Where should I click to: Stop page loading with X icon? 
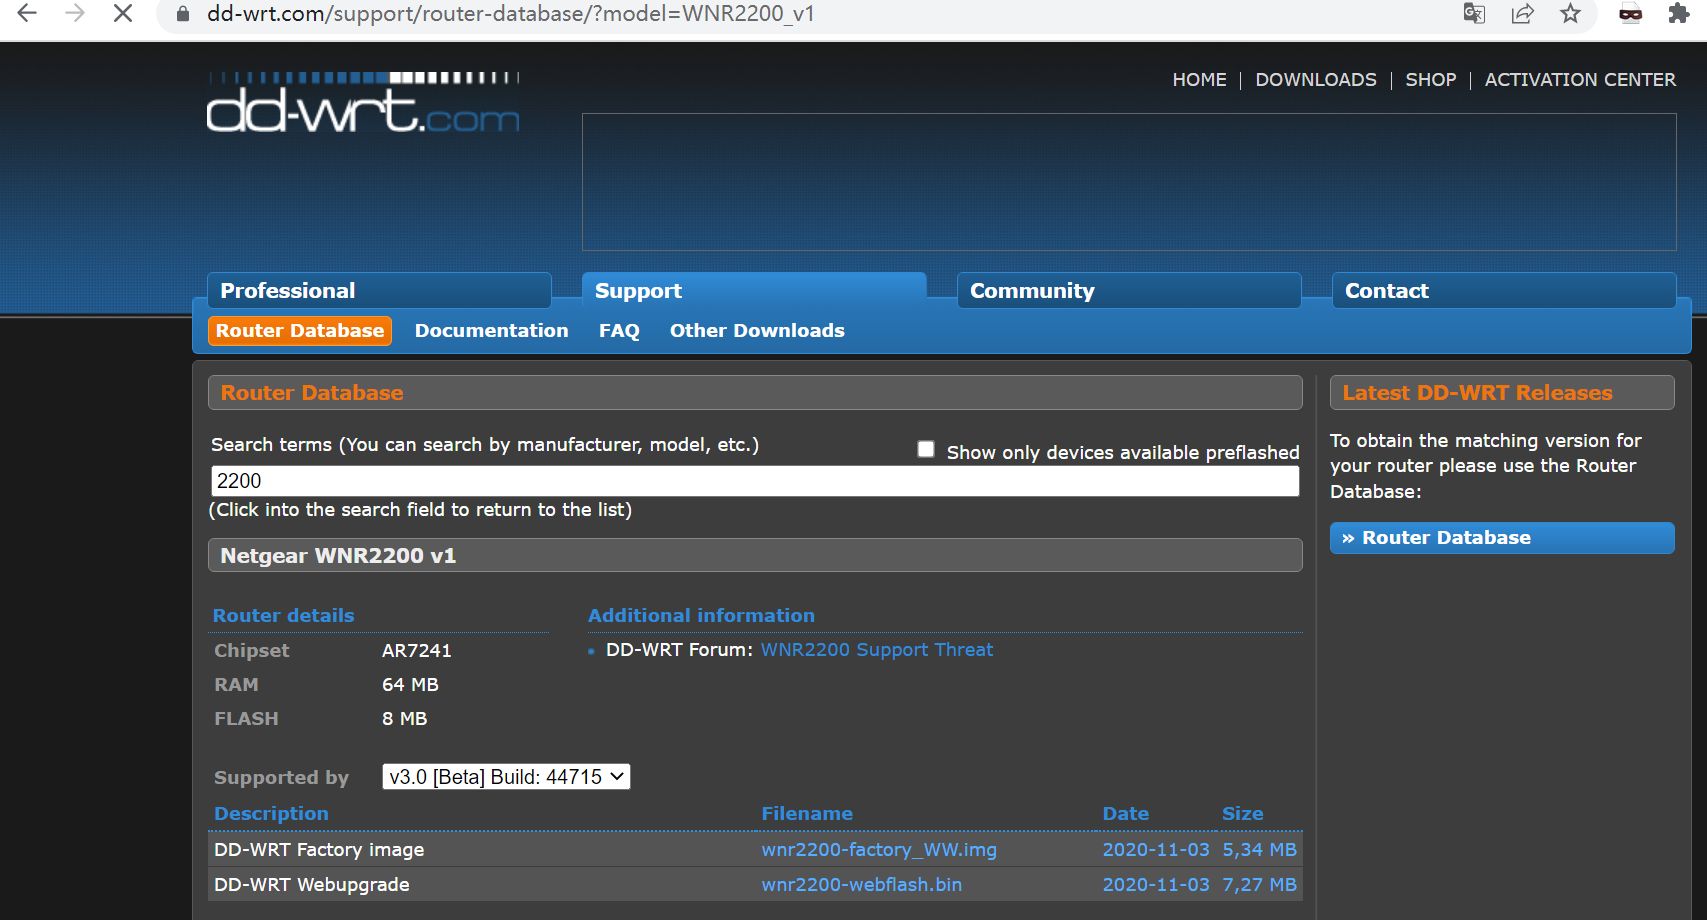click(122, 14)
